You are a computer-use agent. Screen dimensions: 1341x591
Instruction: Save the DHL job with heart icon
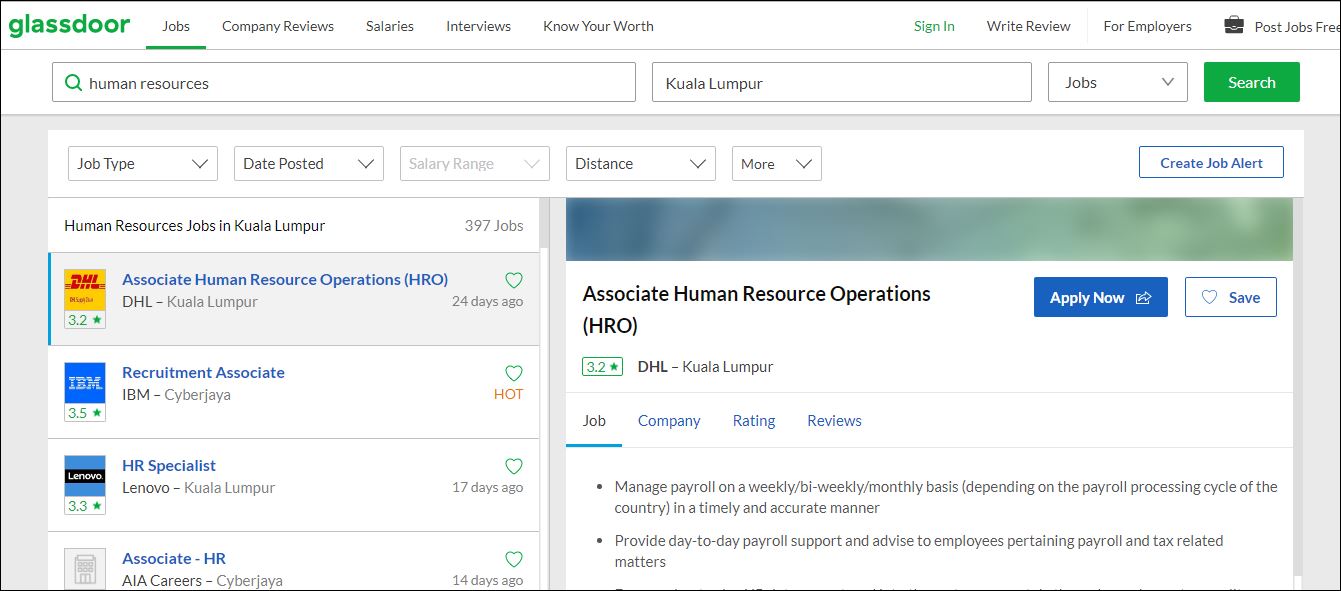514,281
